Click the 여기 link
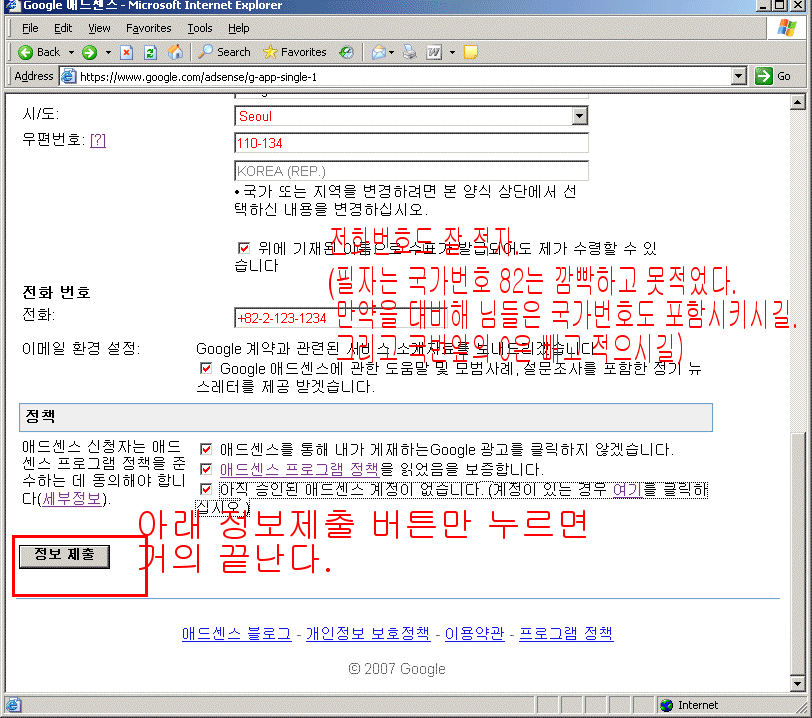812x718 pixels. pos(627,490)
